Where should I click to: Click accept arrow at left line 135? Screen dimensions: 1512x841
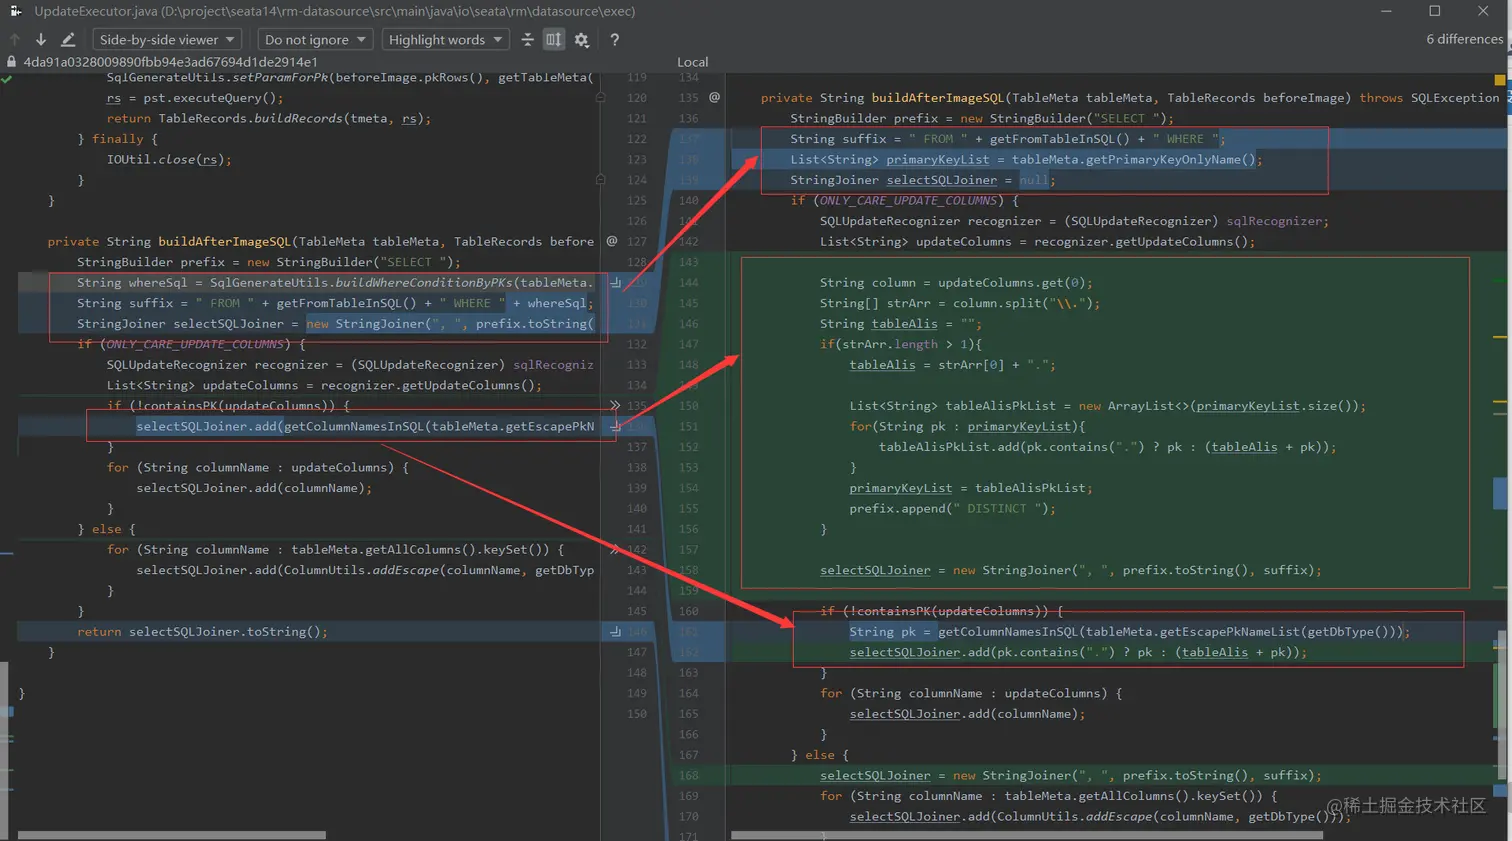[x=615, y=406]
